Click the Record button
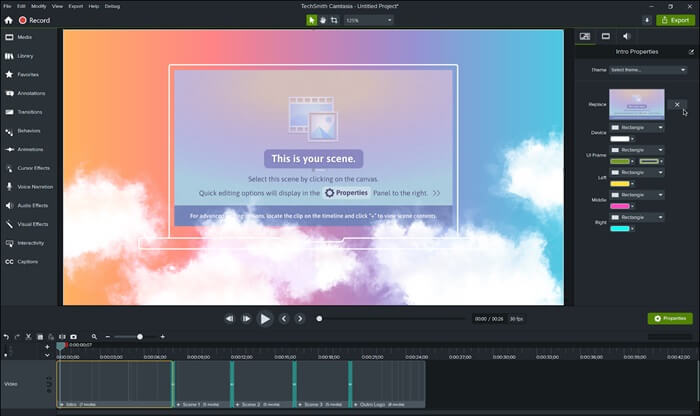The width and height of the screenshot is (700, 416). (34, 20)
